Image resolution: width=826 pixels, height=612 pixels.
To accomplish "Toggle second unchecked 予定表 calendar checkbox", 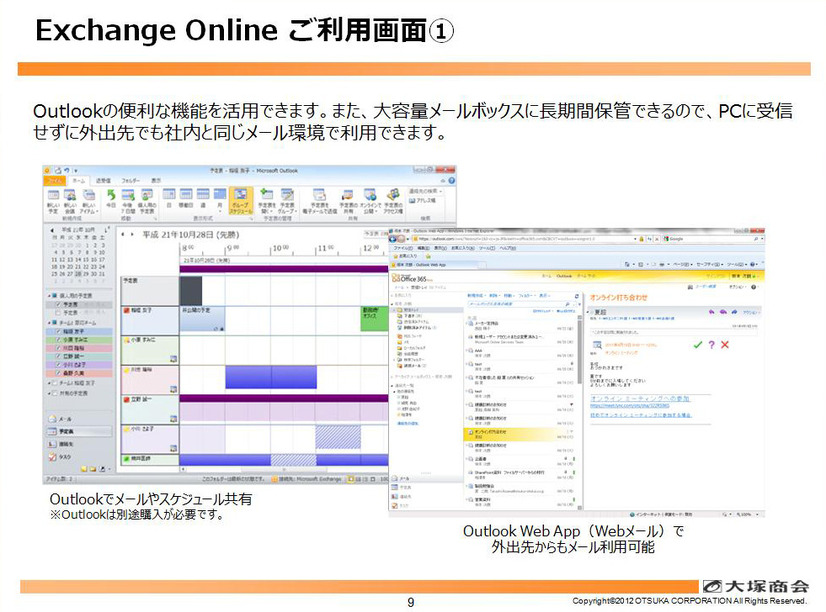I will [x=58, y=313].
